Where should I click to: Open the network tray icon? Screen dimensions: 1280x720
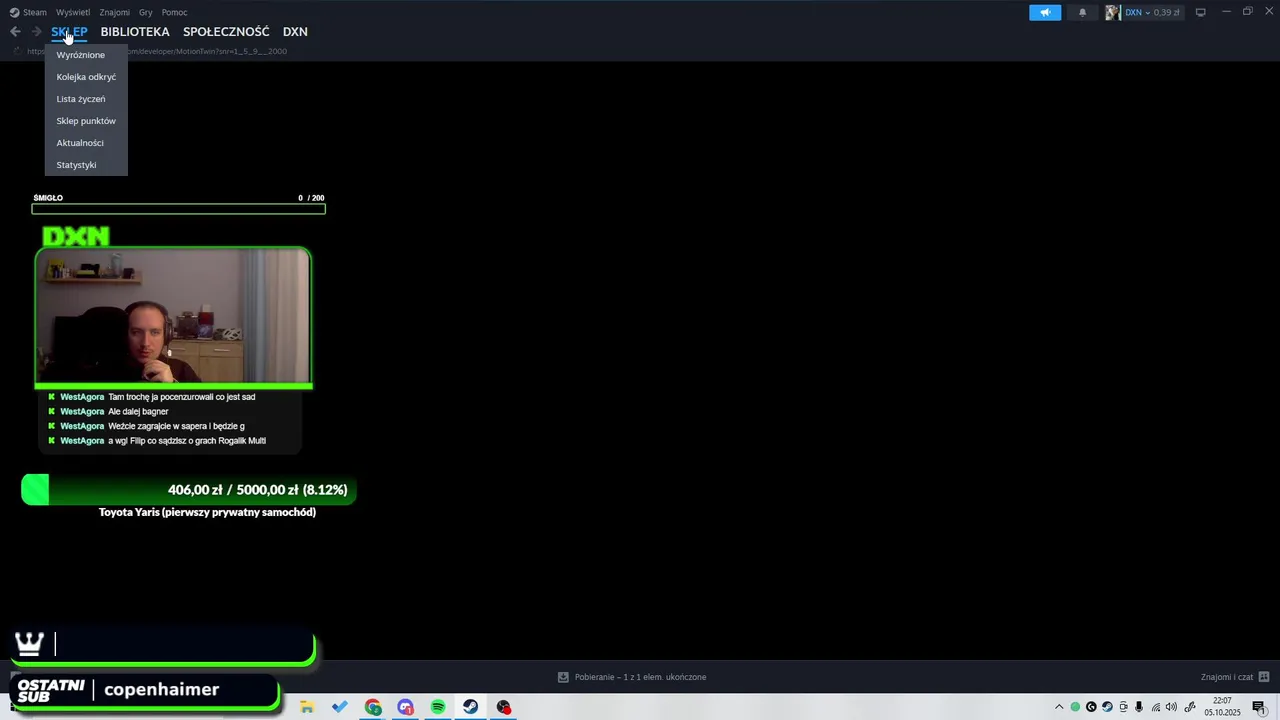(1156, 707)
